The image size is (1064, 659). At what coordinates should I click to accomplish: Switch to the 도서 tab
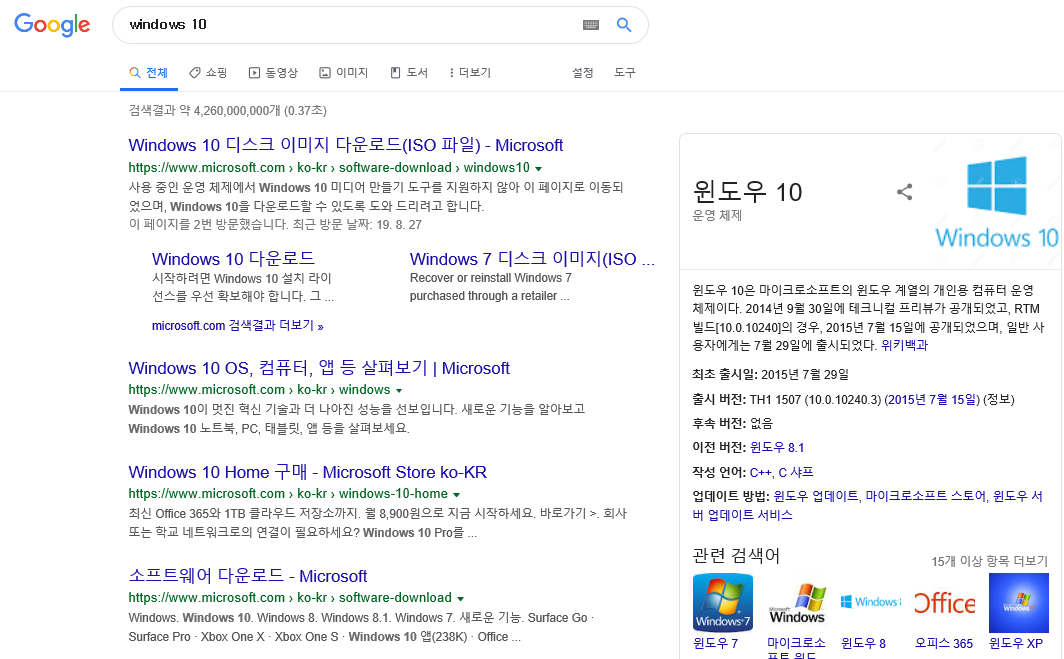point(409,73)
